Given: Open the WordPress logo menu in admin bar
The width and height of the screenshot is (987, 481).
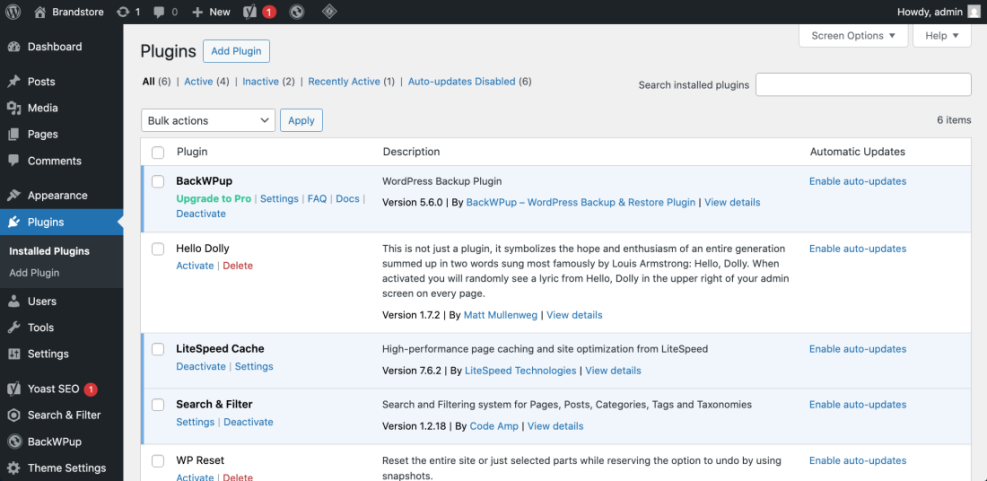Looking at the screenshot, I should [13, 11].
